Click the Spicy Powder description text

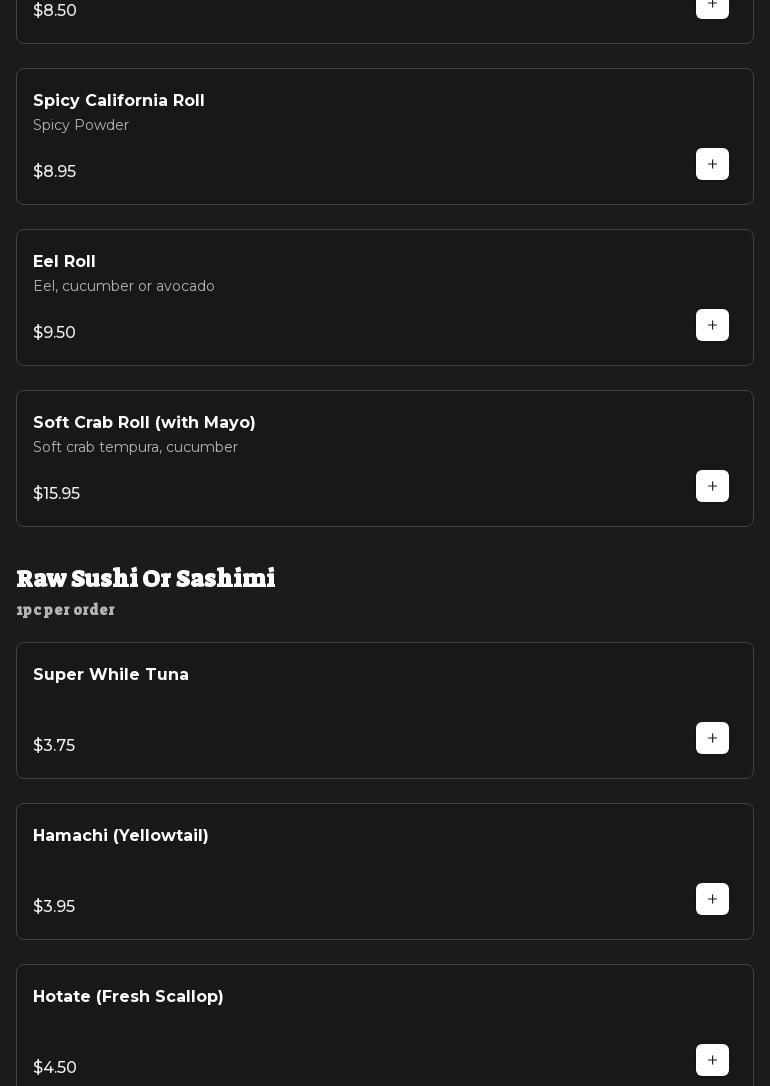tap(81, 126)
